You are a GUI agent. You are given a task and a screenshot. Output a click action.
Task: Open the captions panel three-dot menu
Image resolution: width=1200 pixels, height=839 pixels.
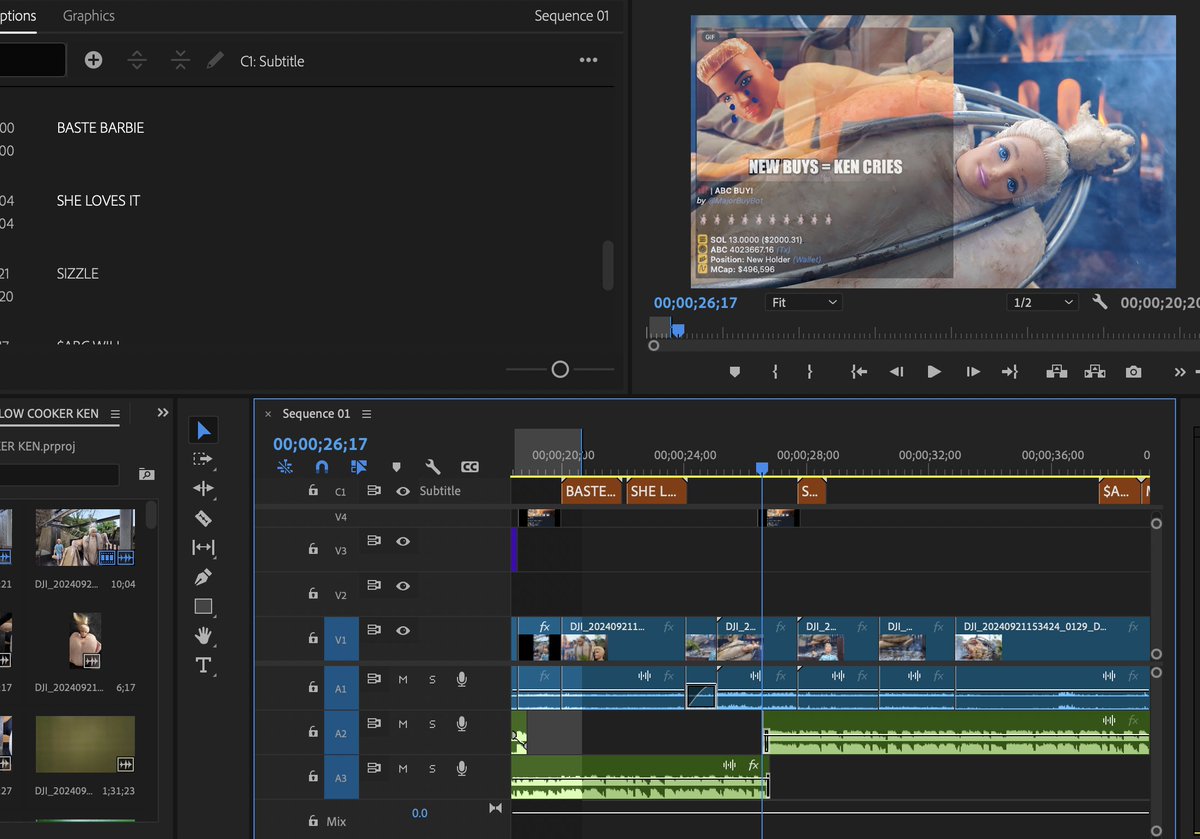[589, 60]
